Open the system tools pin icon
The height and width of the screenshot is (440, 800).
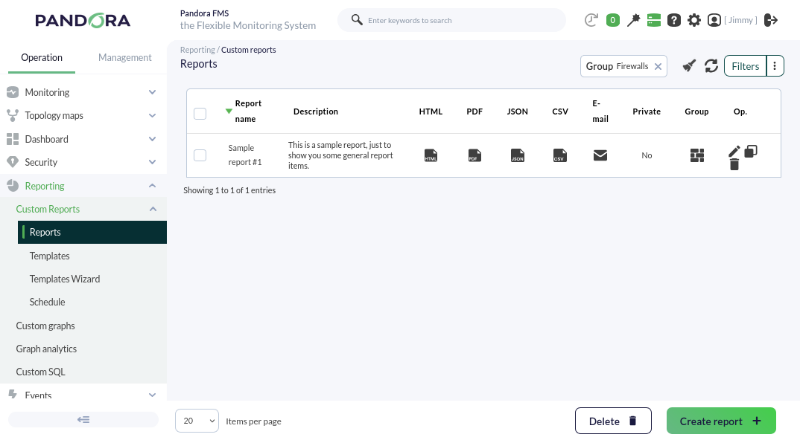(633, 20)
